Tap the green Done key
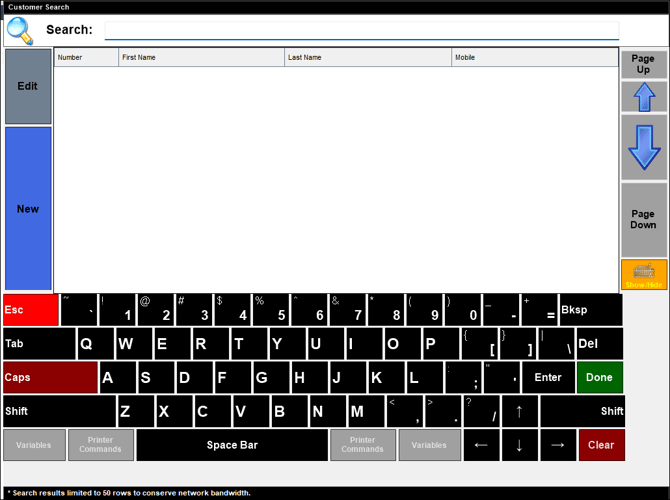Image resolution: width=670 pixels, height=500 pixels. click(x=599, y=377)
